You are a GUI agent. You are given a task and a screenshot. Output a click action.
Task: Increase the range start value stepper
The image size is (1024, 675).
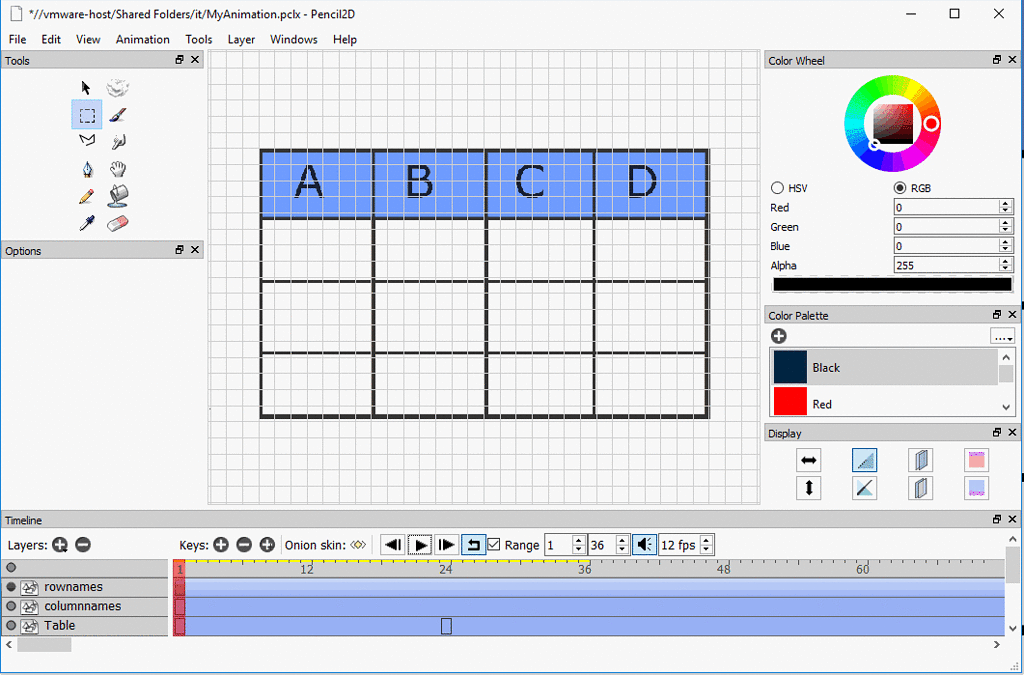point(578,540)
